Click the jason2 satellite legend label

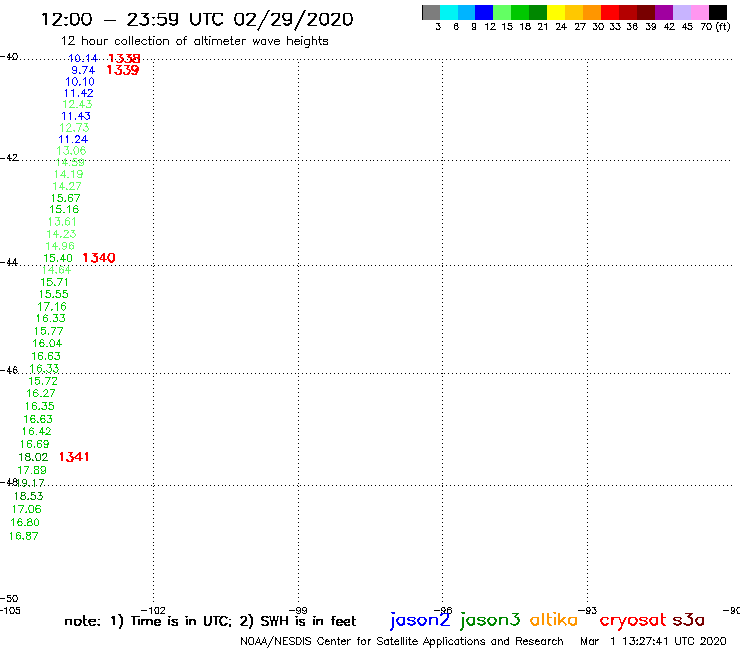pyautogui.click(x=420, y=620)
